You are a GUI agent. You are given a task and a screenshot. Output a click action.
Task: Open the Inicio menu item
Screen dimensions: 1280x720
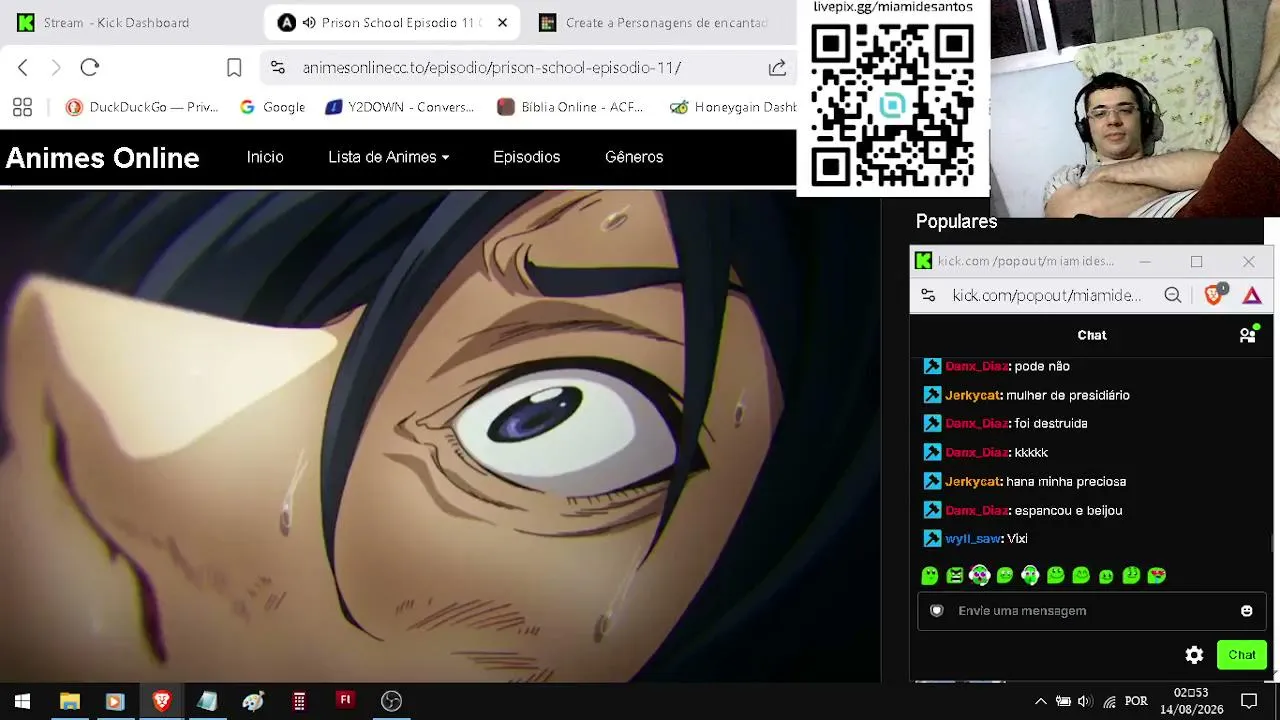tap(265, 157)
